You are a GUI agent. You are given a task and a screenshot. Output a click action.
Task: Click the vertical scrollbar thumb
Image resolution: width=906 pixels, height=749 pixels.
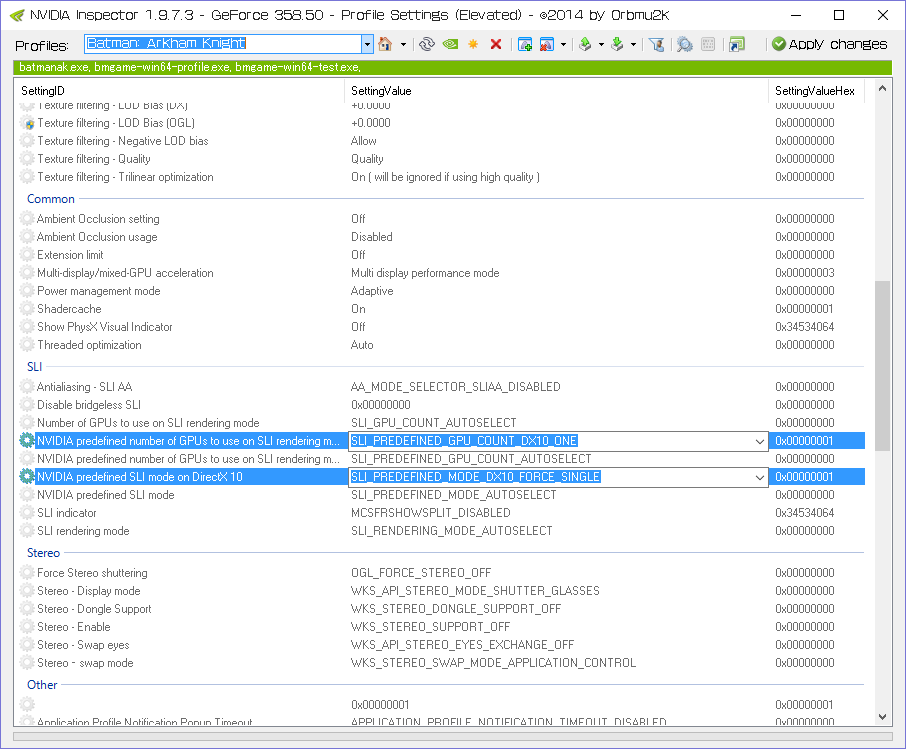[882, 365]
